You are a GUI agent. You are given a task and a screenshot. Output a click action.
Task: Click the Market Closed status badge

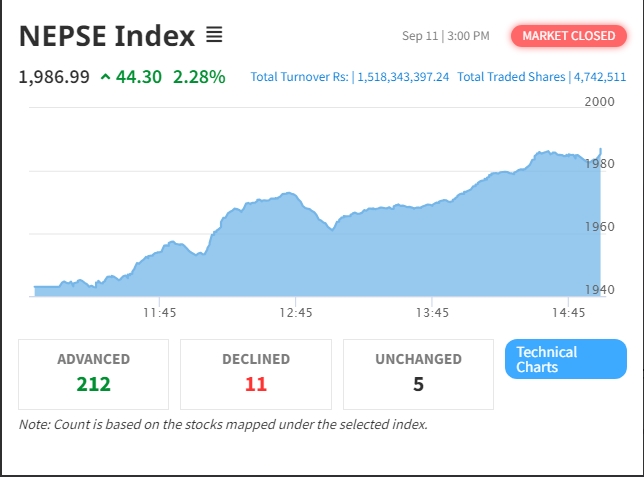click(569, 36)
